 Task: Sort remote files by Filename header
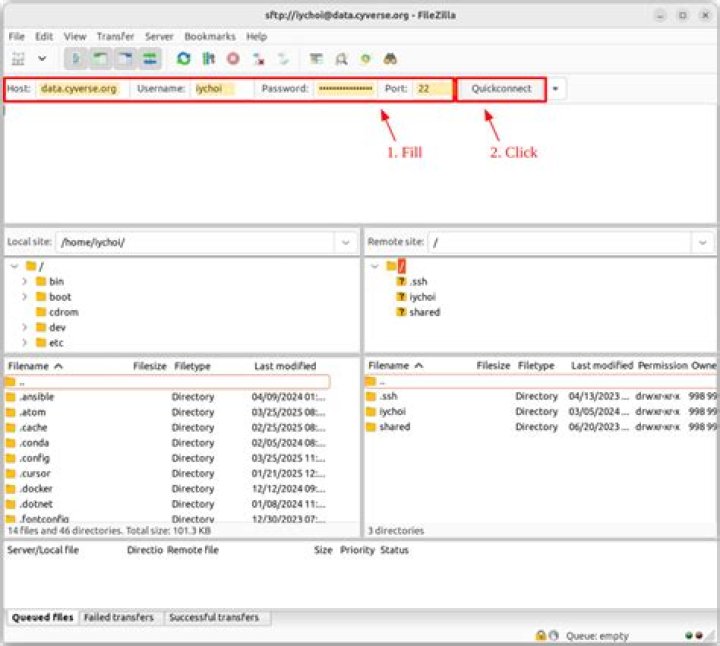click(396, 365)
